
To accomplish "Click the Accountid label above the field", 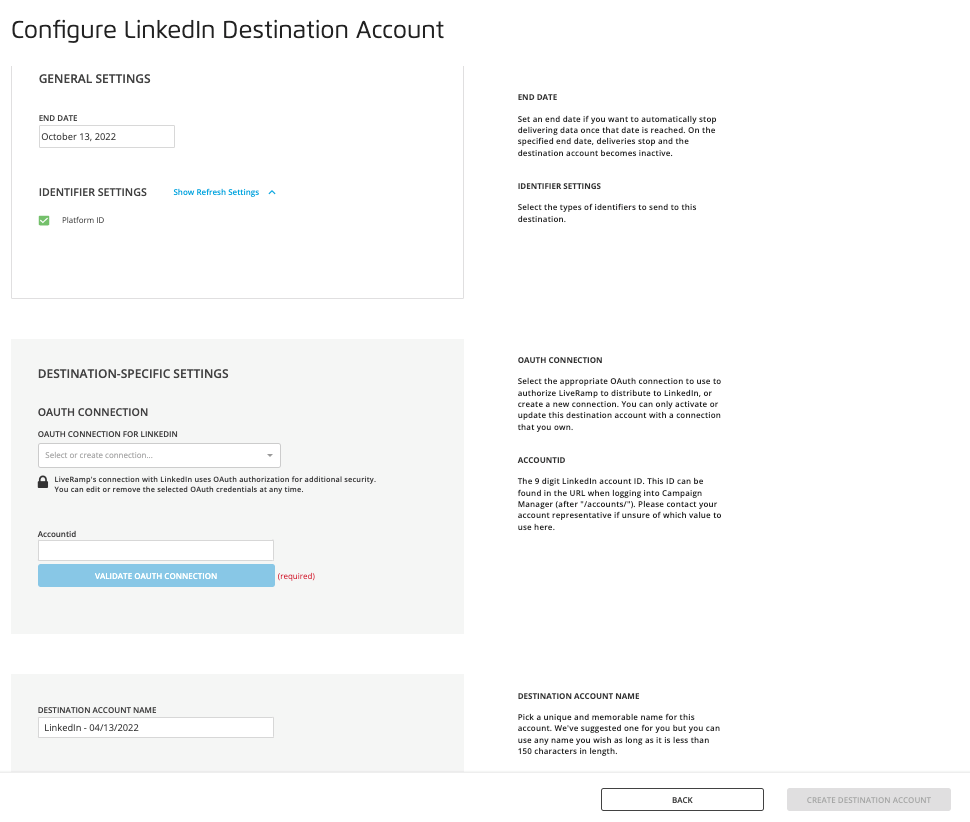I will (x=57, y=534).
